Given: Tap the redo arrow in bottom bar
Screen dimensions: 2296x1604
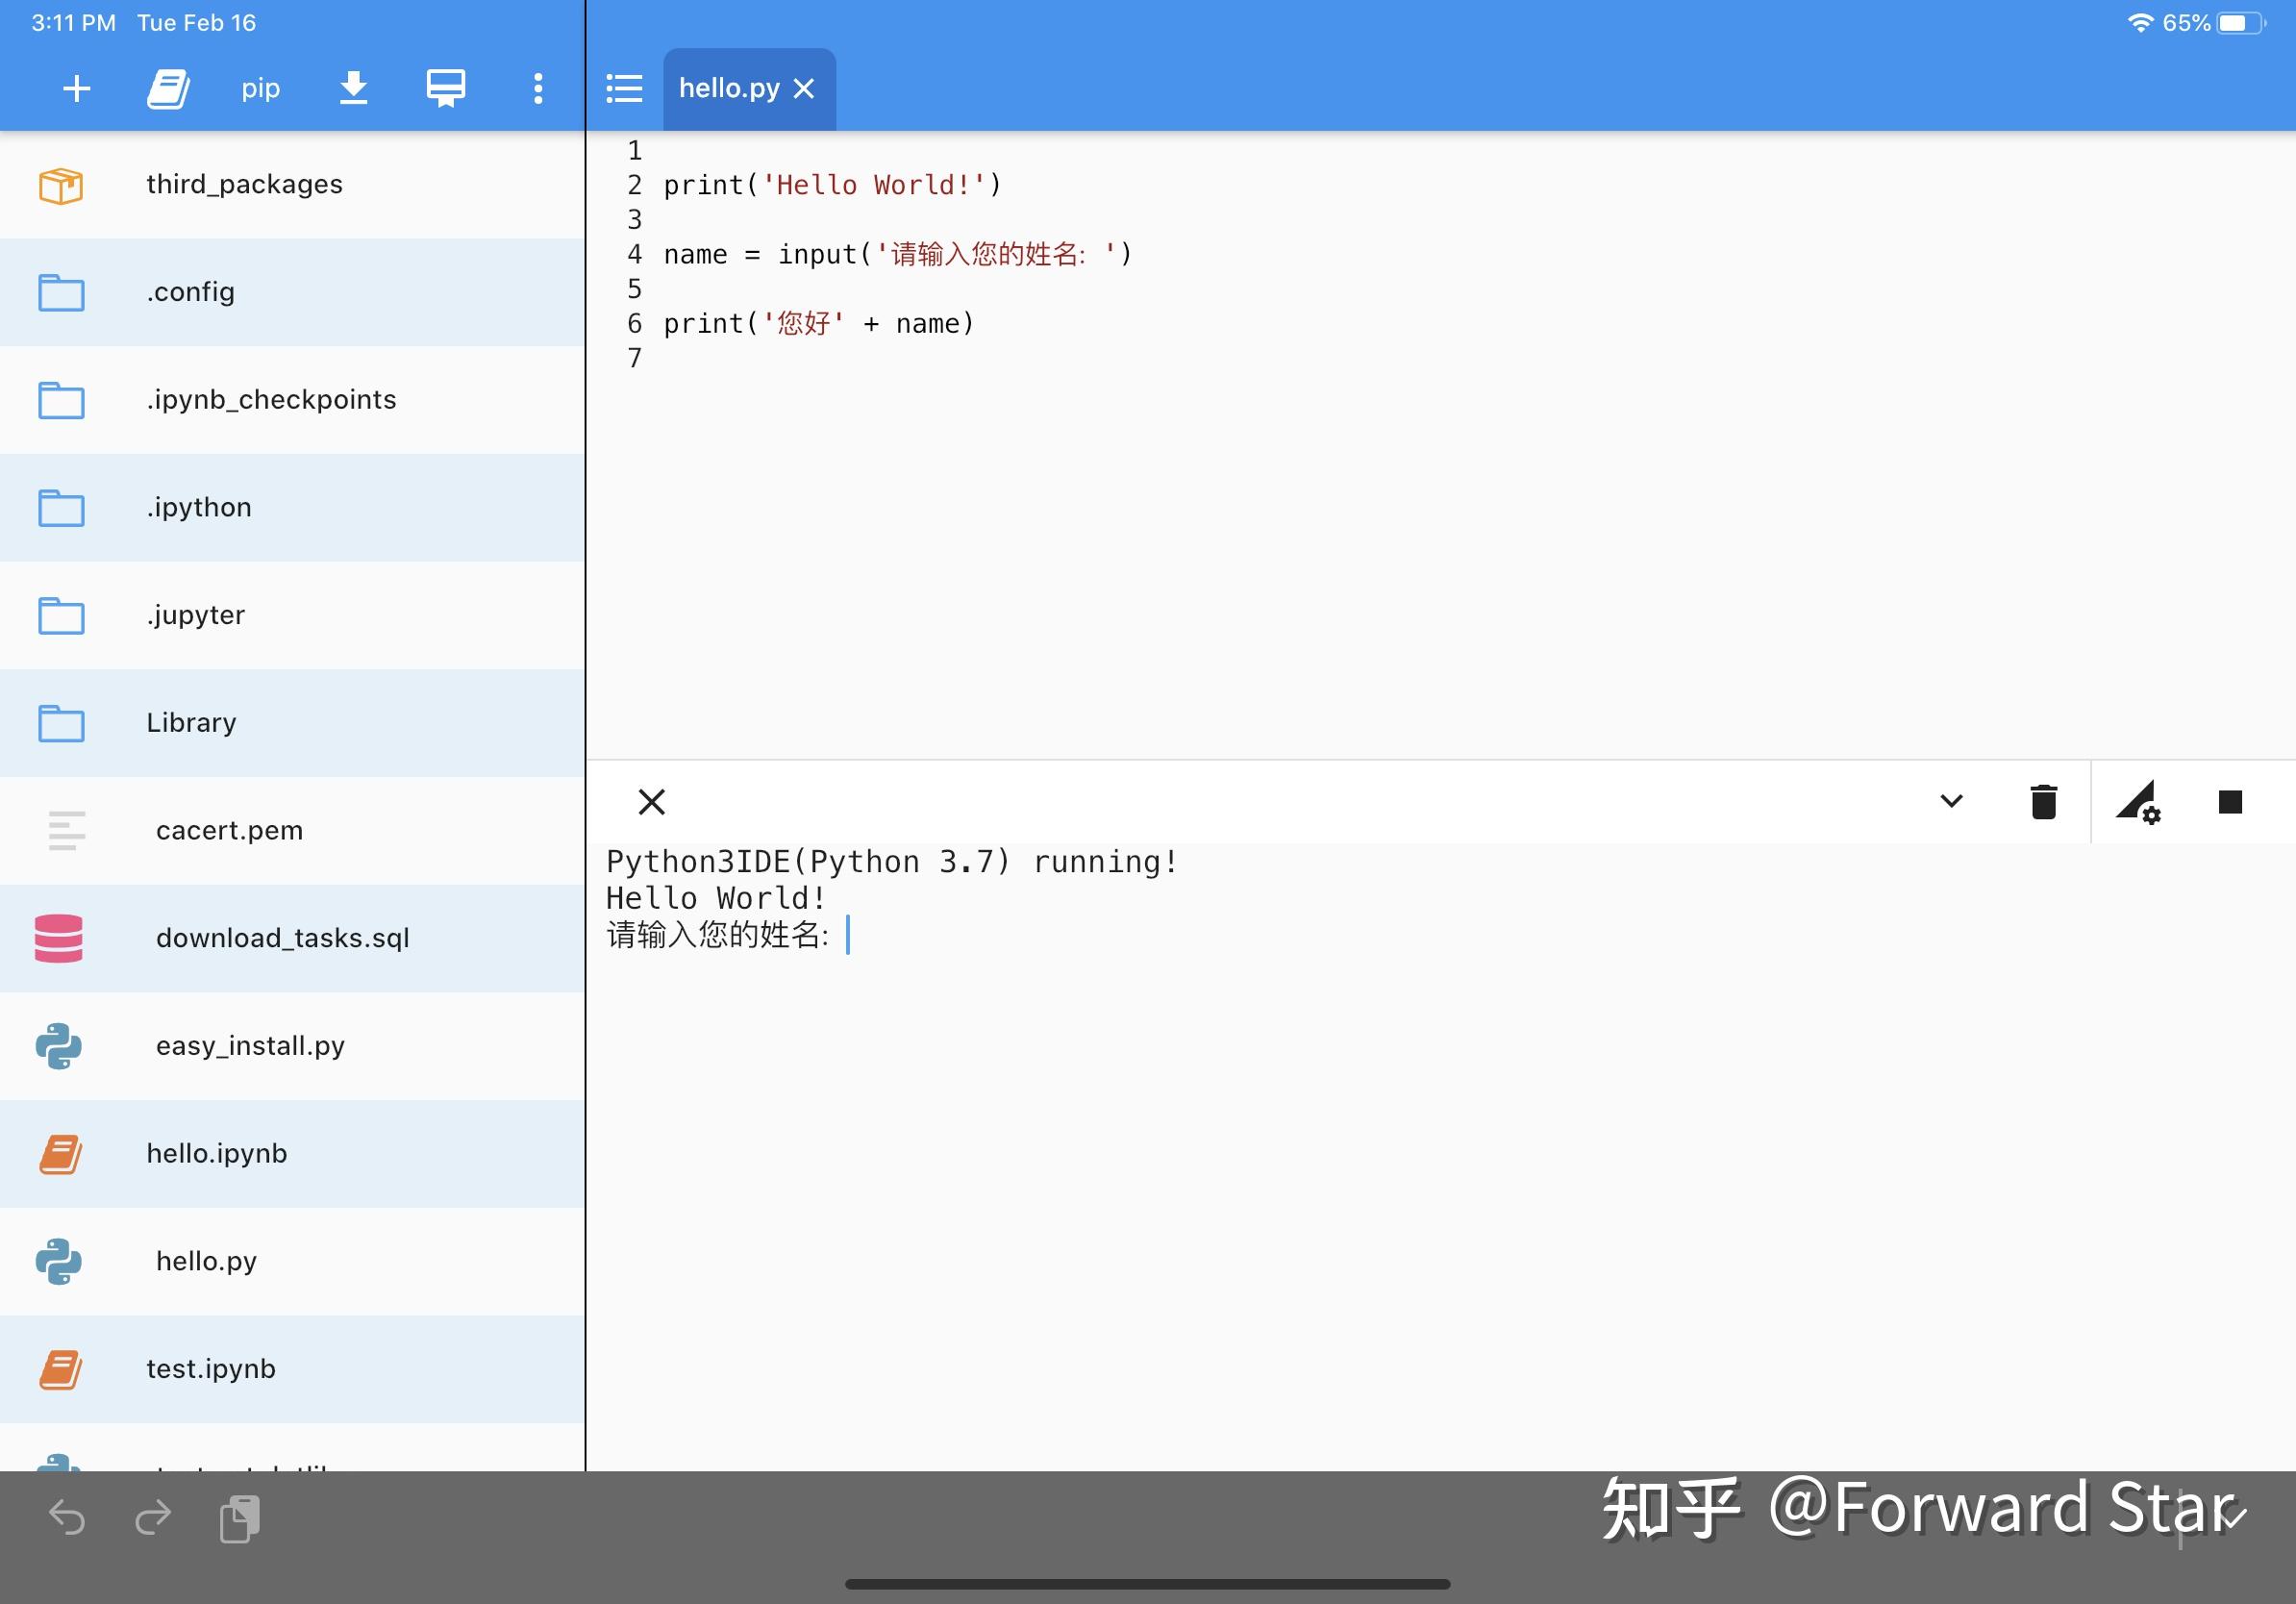Looking at the screenshot, I should click(153, 1518).
